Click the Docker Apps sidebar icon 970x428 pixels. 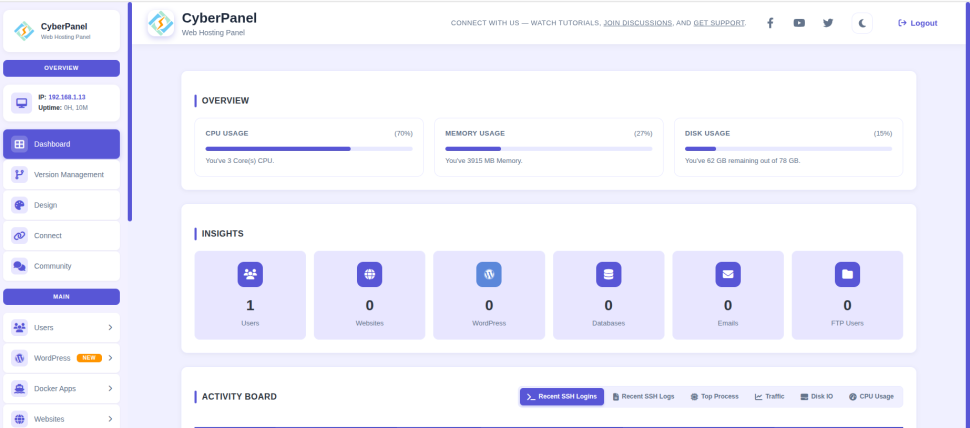[x=19, y=388]
